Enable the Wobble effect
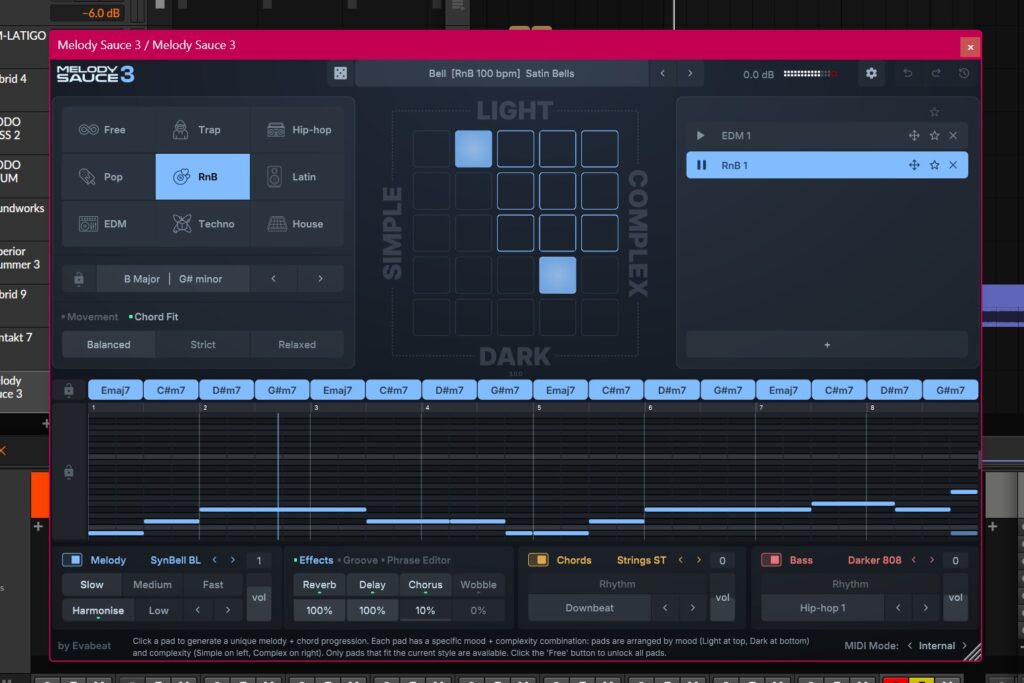 point(478,585)
